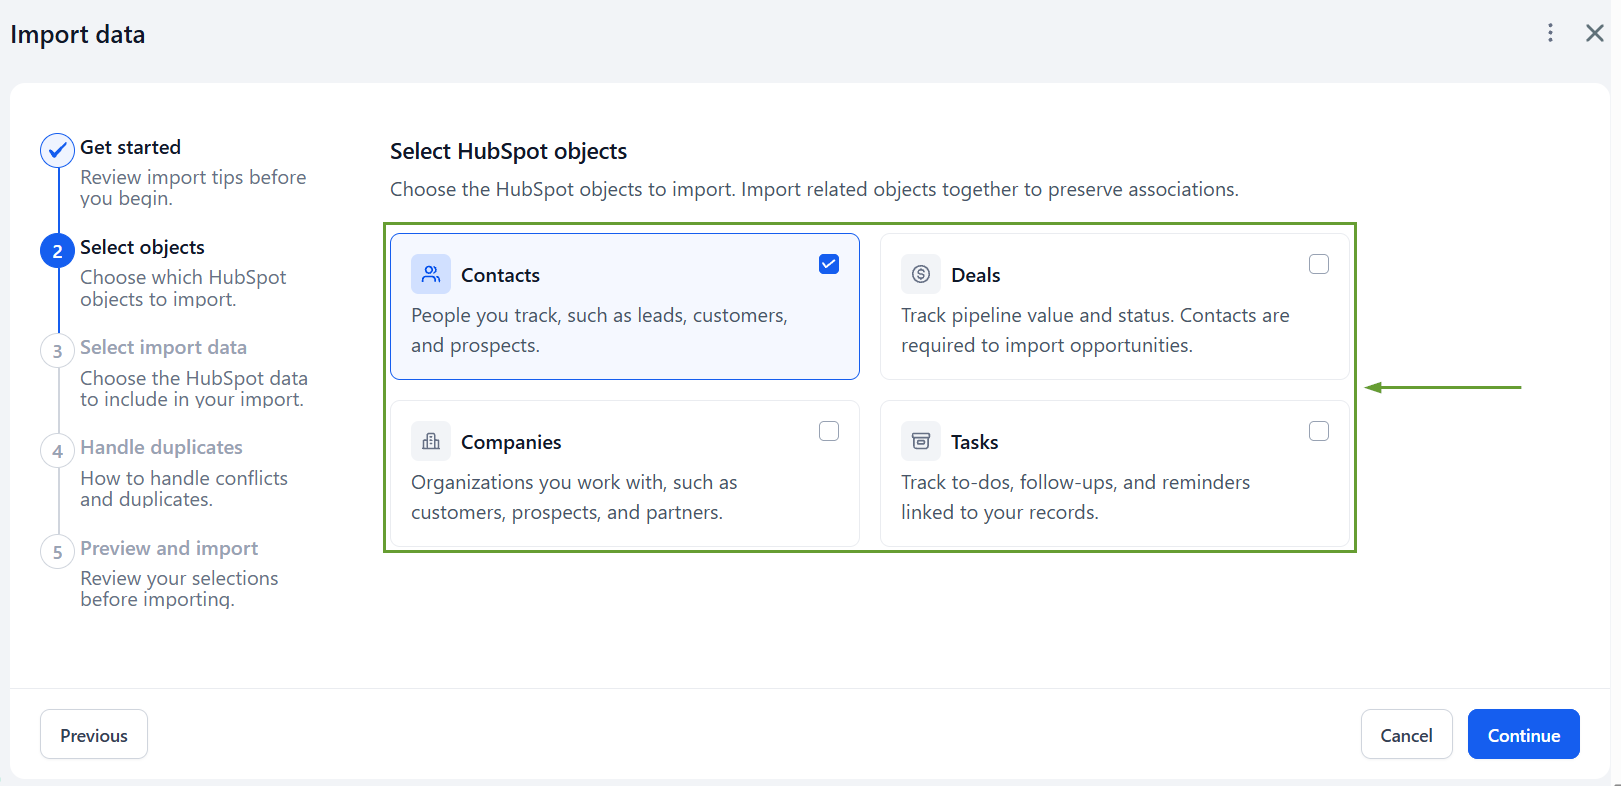Enable the Companies checkbox
Viewport: 1621px width, 786px height.
click(829, 431)
